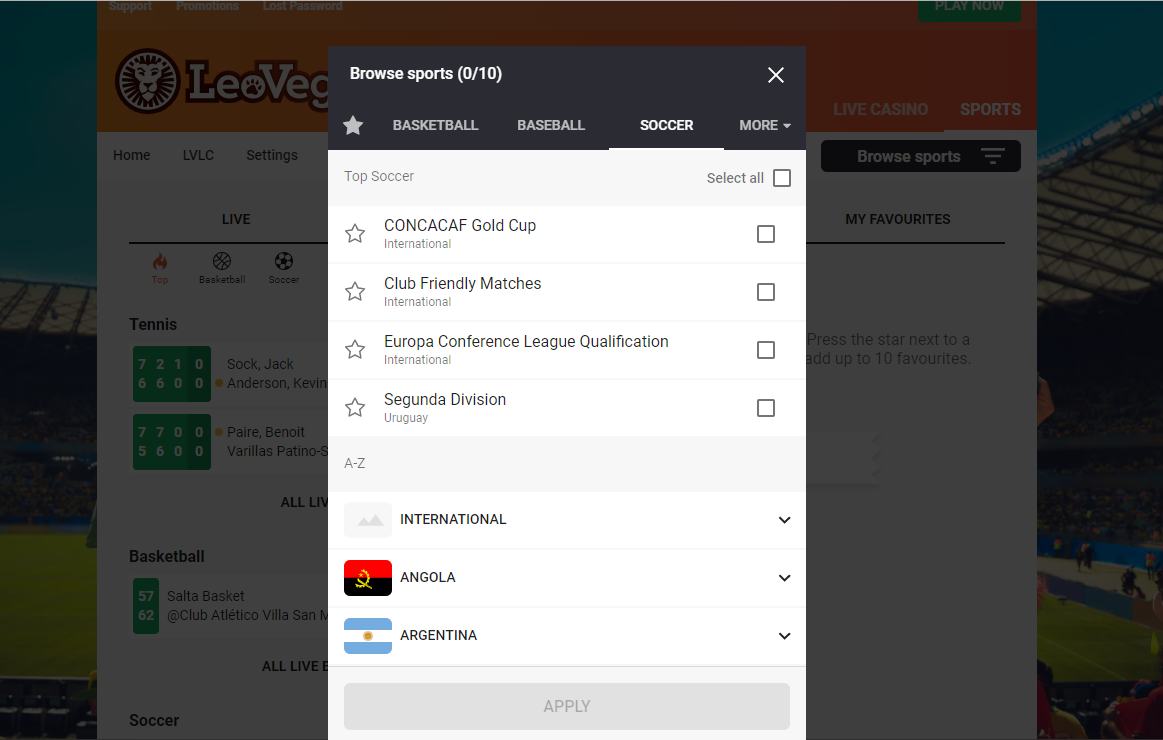Tick the Select all checkbox

782,178
